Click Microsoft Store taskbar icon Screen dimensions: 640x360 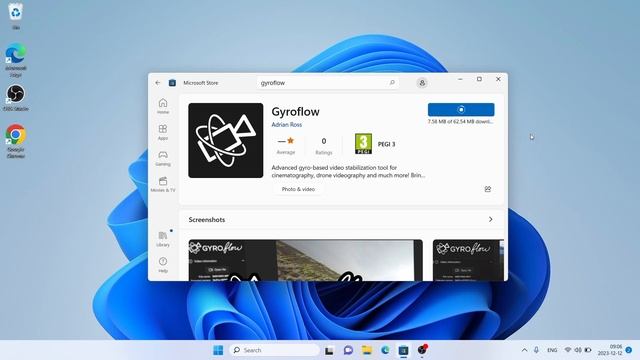coord(403,350)
